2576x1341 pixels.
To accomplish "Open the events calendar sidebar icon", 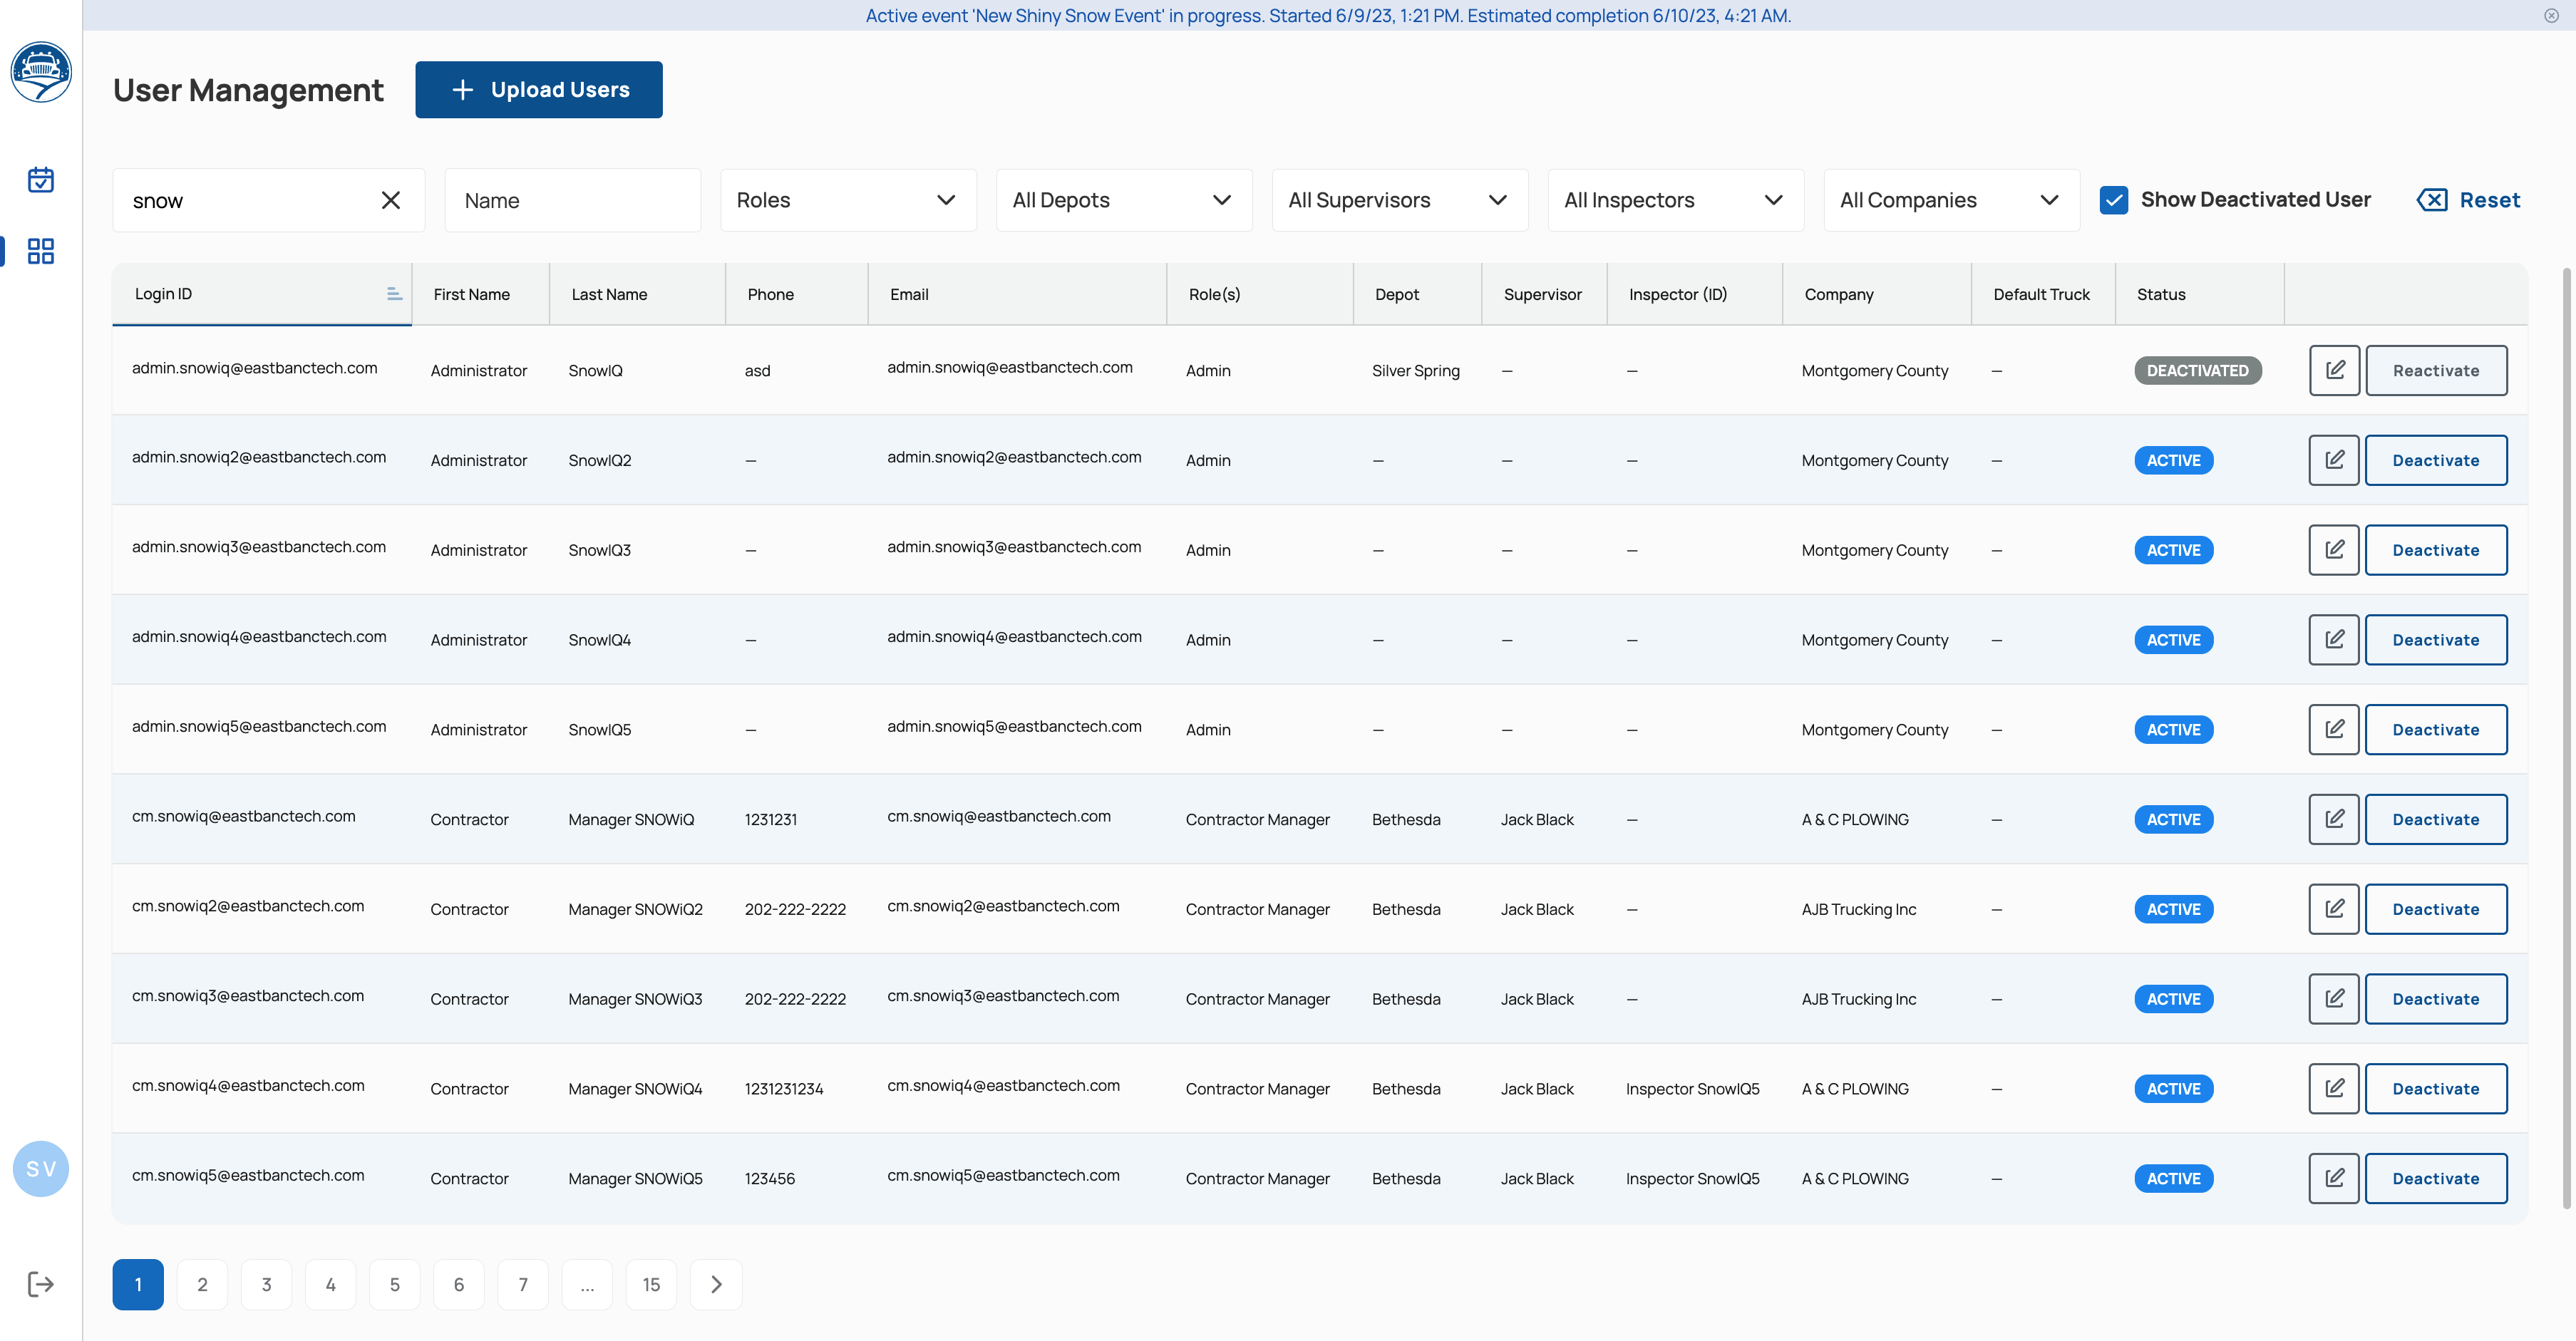I will [x=40, y=180].
